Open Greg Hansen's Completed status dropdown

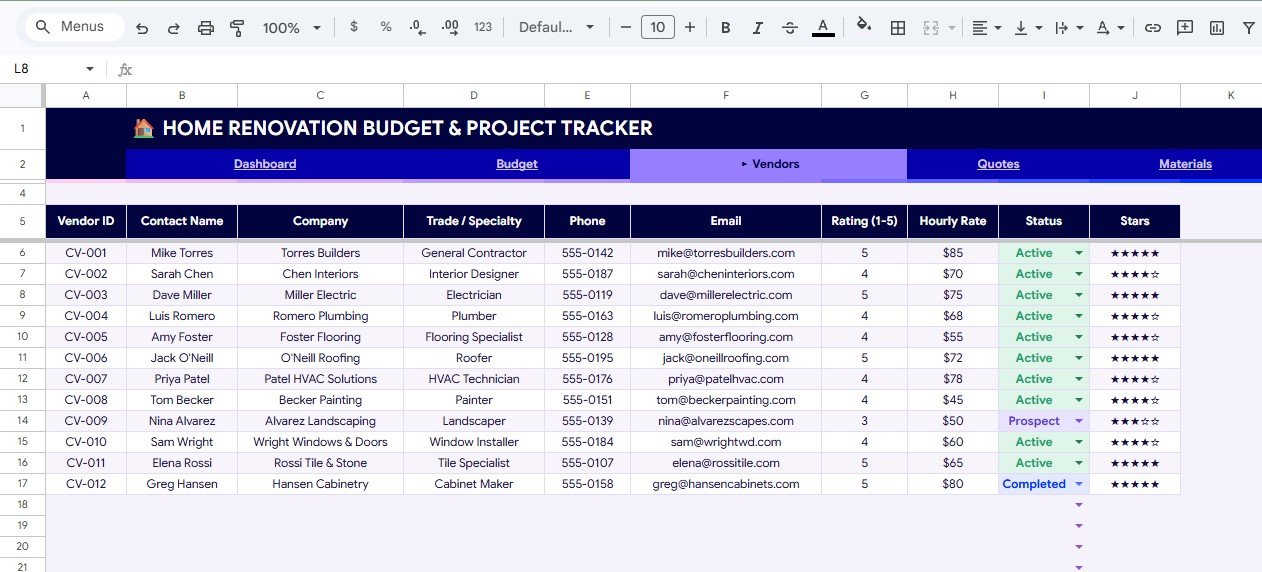point(1079,484)
